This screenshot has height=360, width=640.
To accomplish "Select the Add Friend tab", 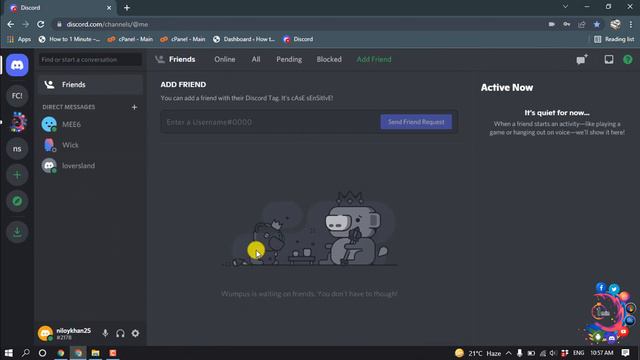I will 374,60.
